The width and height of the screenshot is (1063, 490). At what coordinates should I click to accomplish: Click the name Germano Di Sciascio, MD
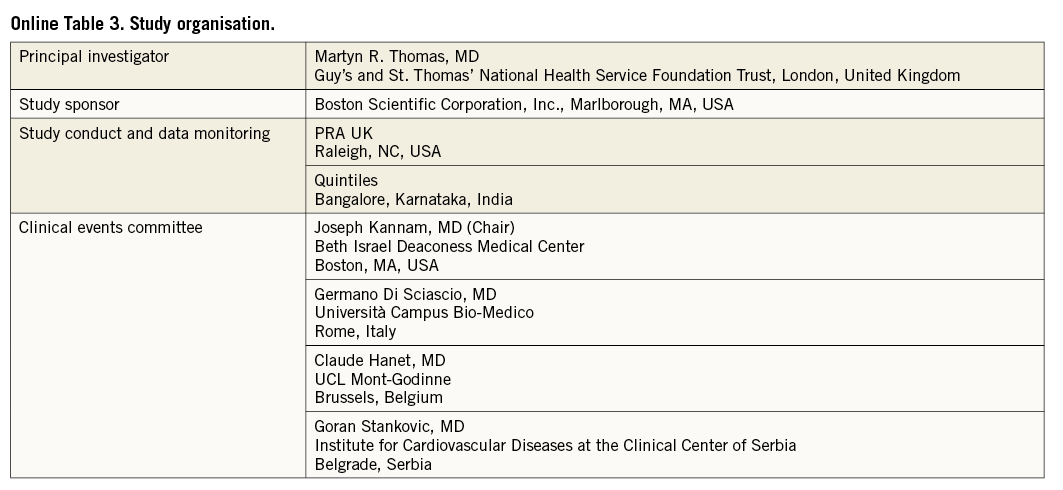[x=405, y=295]
